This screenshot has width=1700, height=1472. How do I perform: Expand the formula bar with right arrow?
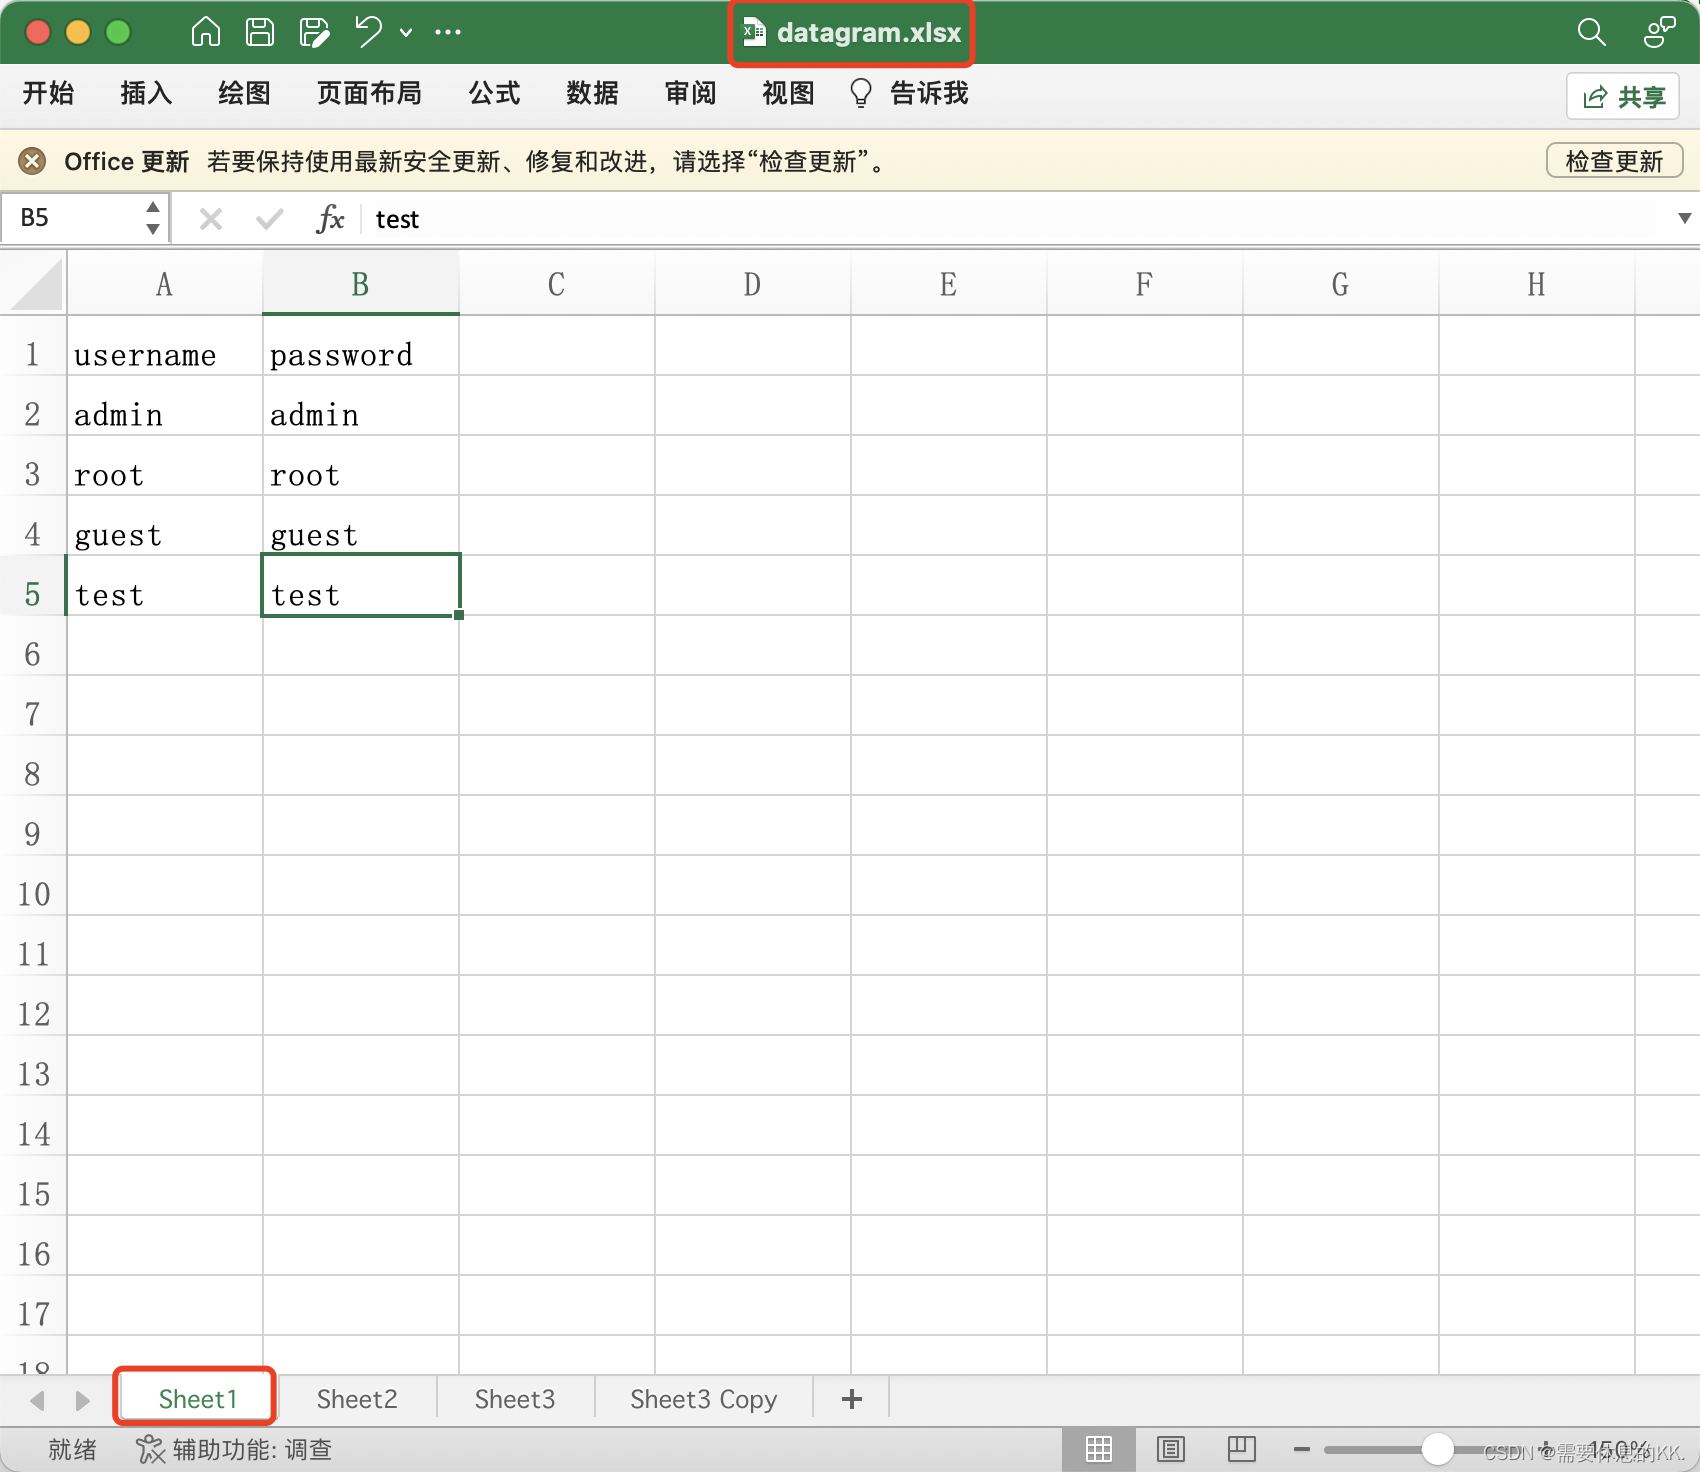point(1684,218)
